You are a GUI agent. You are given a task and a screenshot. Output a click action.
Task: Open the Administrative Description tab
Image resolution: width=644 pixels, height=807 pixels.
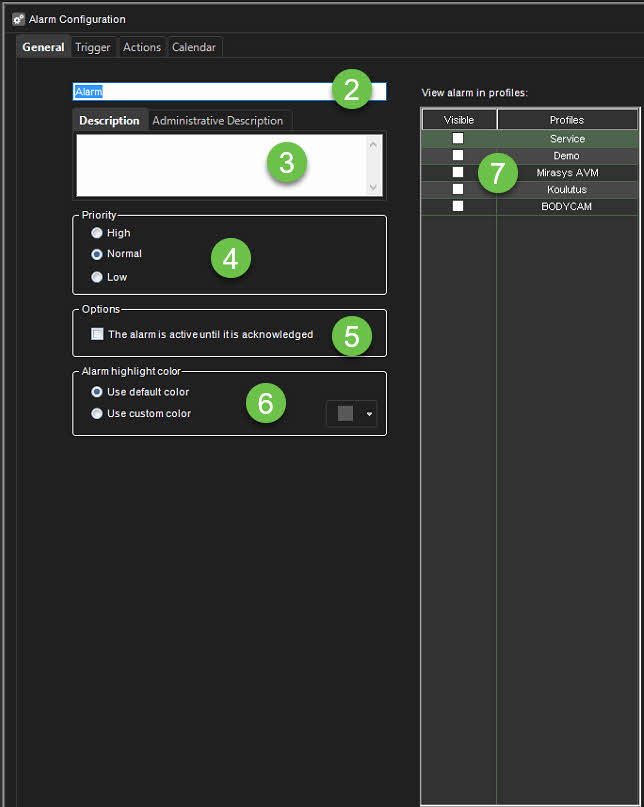[x=217, y=121]
